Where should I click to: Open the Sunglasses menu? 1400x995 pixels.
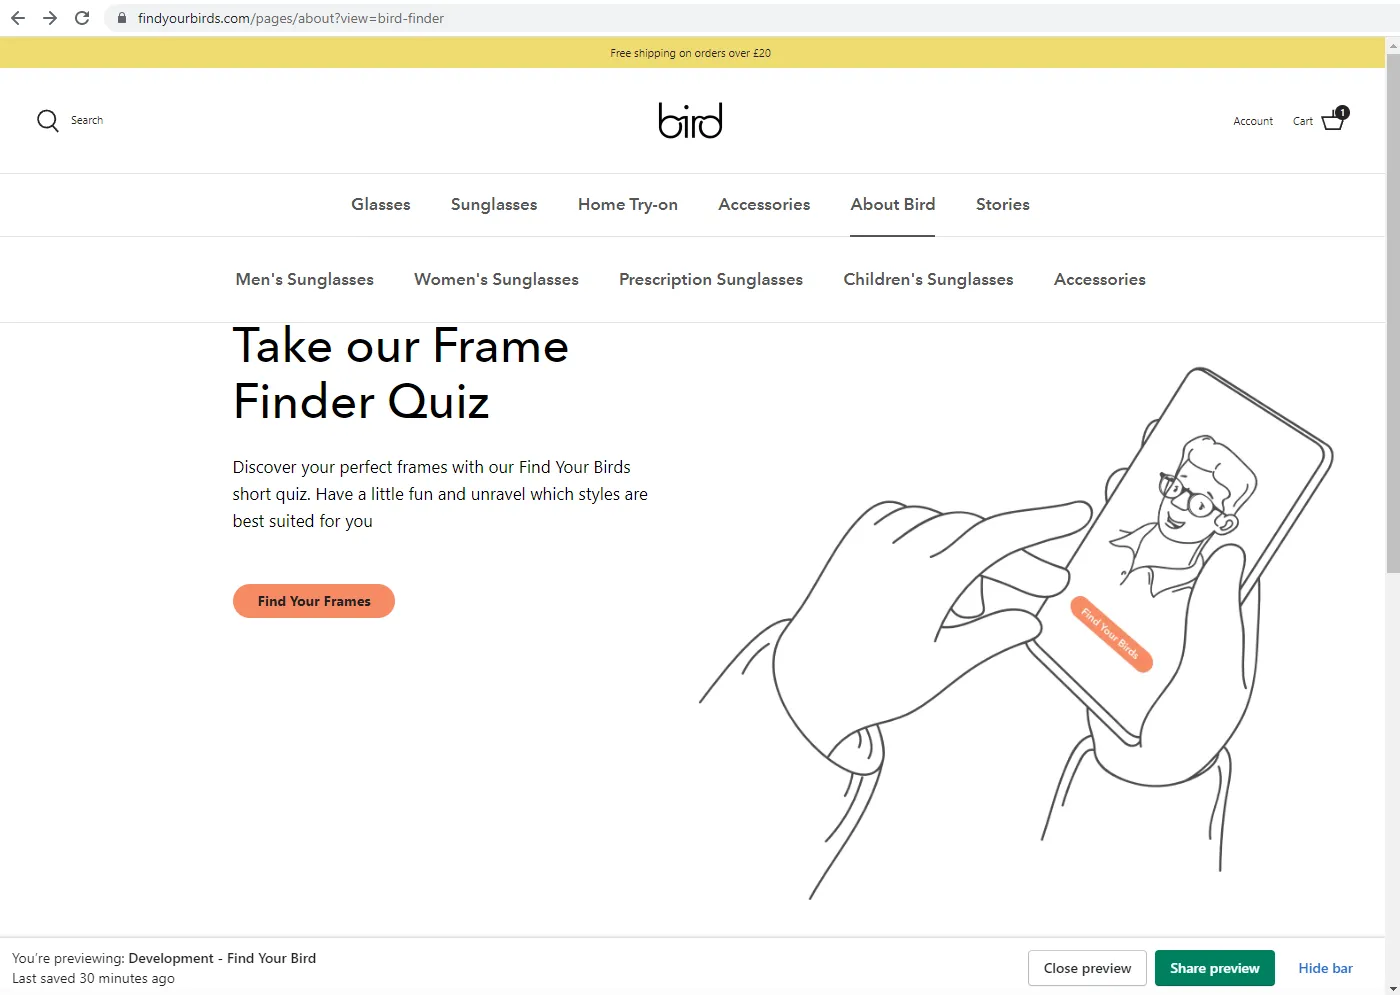tap(494, 204)
